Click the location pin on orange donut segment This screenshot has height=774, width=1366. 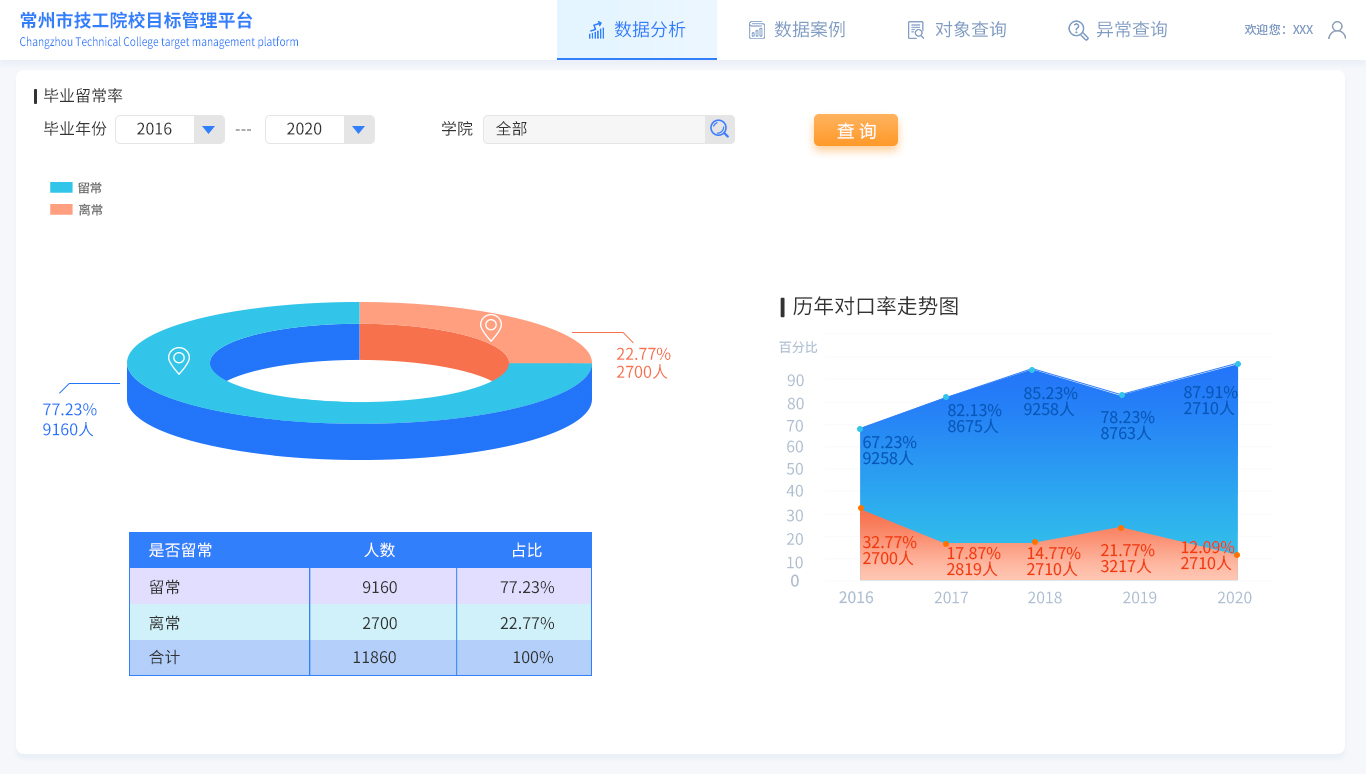(491, 327)
